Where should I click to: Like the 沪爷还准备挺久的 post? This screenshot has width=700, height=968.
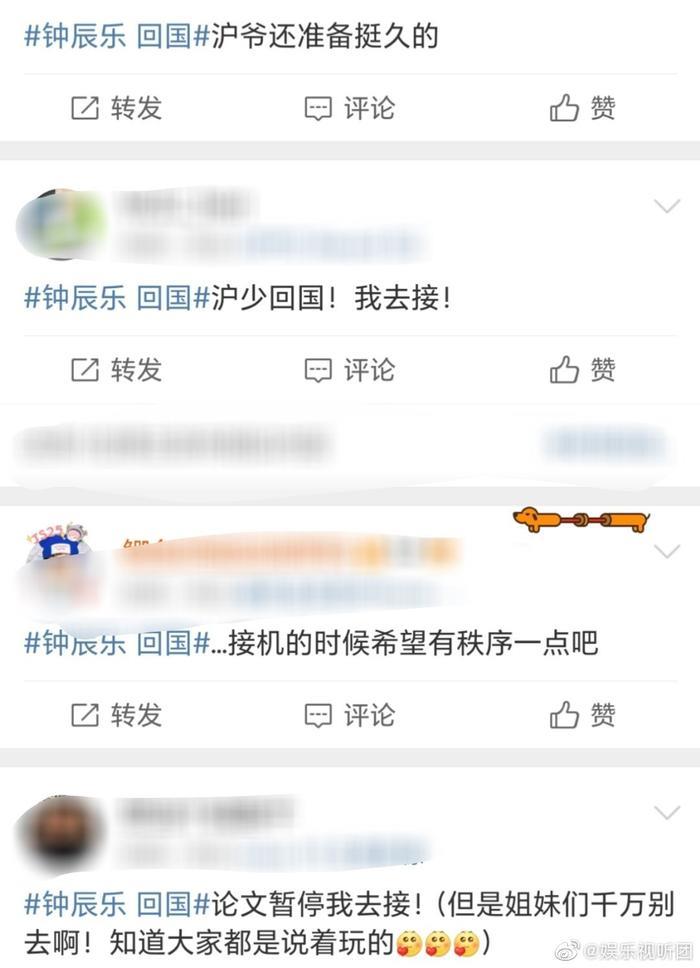582,109
